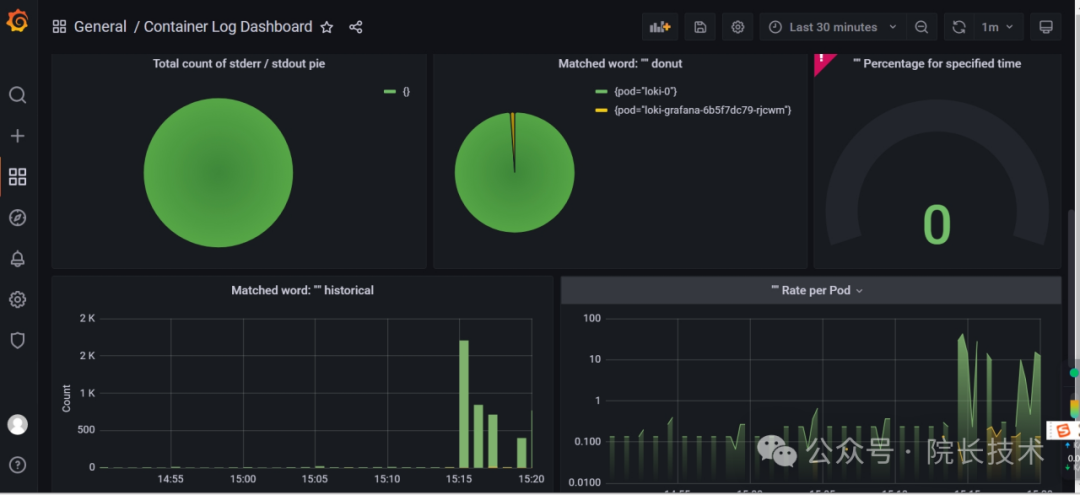Open dashboard settings gear in top bar

pyautogui.click(x=738, y=27)
